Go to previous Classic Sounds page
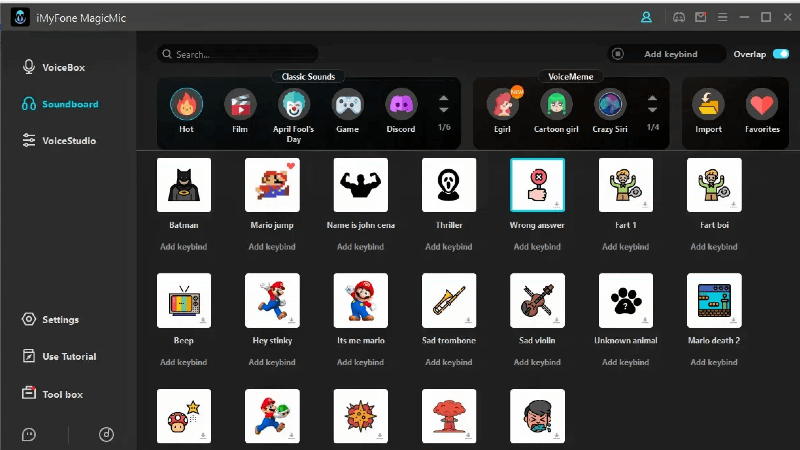This screenshot has width=800, height=450. click(x=443, y=98)
